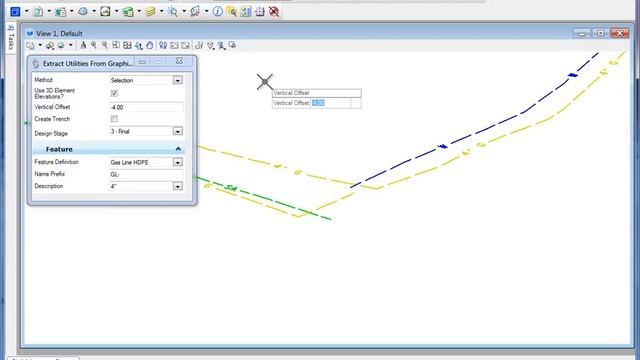Click the View Next icon
640x360 pixels.
185,45
